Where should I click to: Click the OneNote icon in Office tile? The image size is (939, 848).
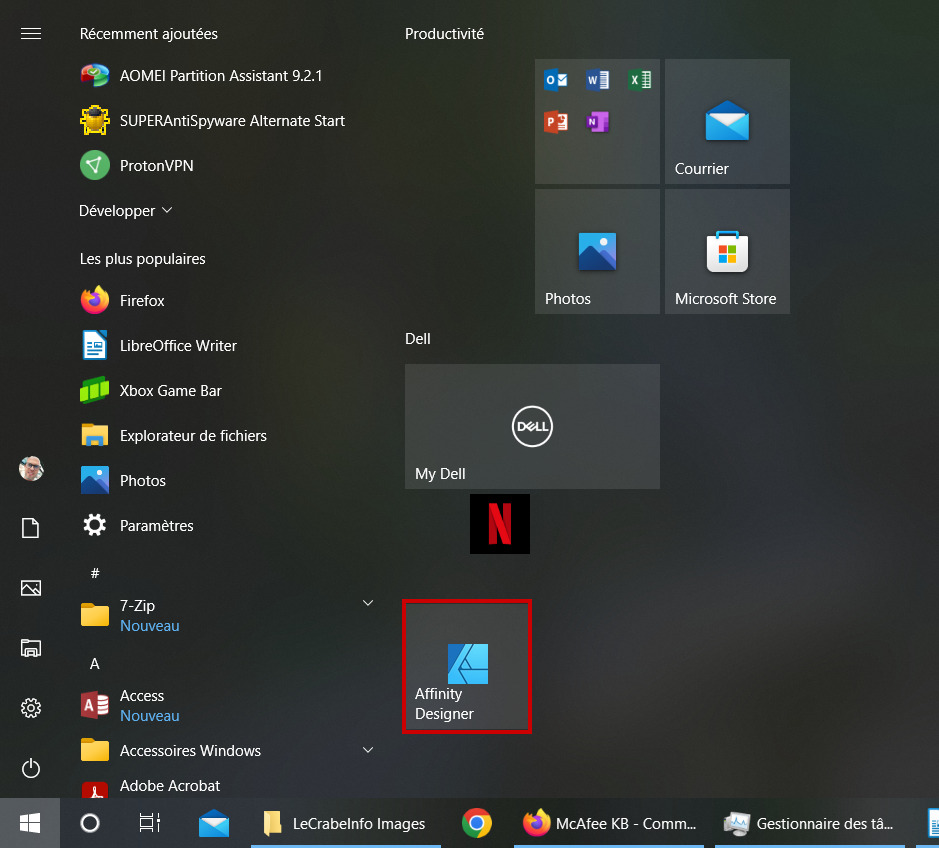coord(598,122)
